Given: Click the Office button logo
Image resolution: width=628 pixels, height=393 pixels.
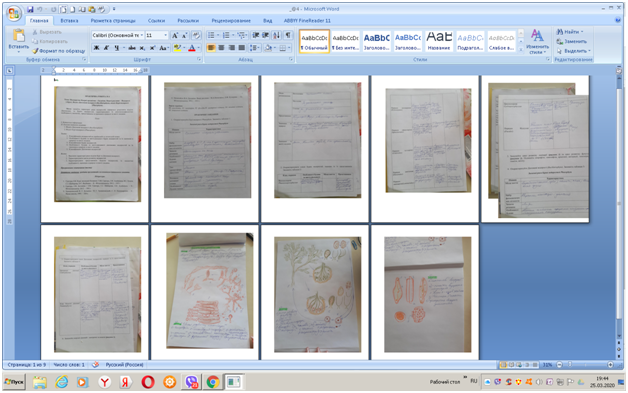Looking at the screenshot, I should 14,13.
